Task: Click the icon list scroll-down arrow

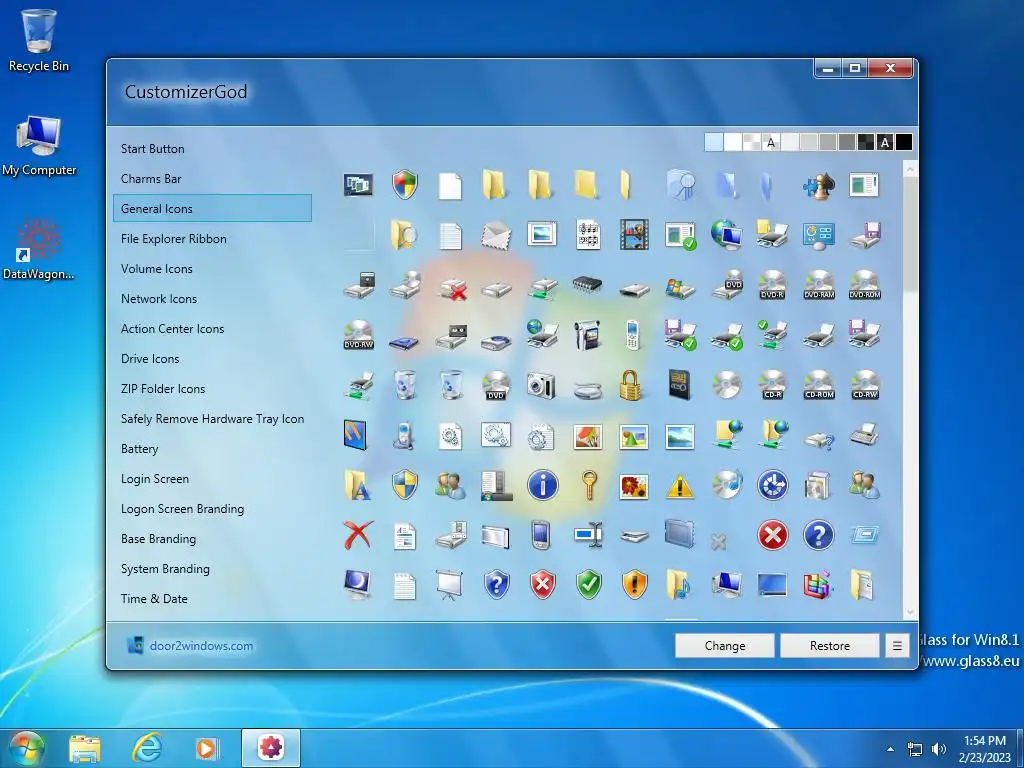Action: 910,613
